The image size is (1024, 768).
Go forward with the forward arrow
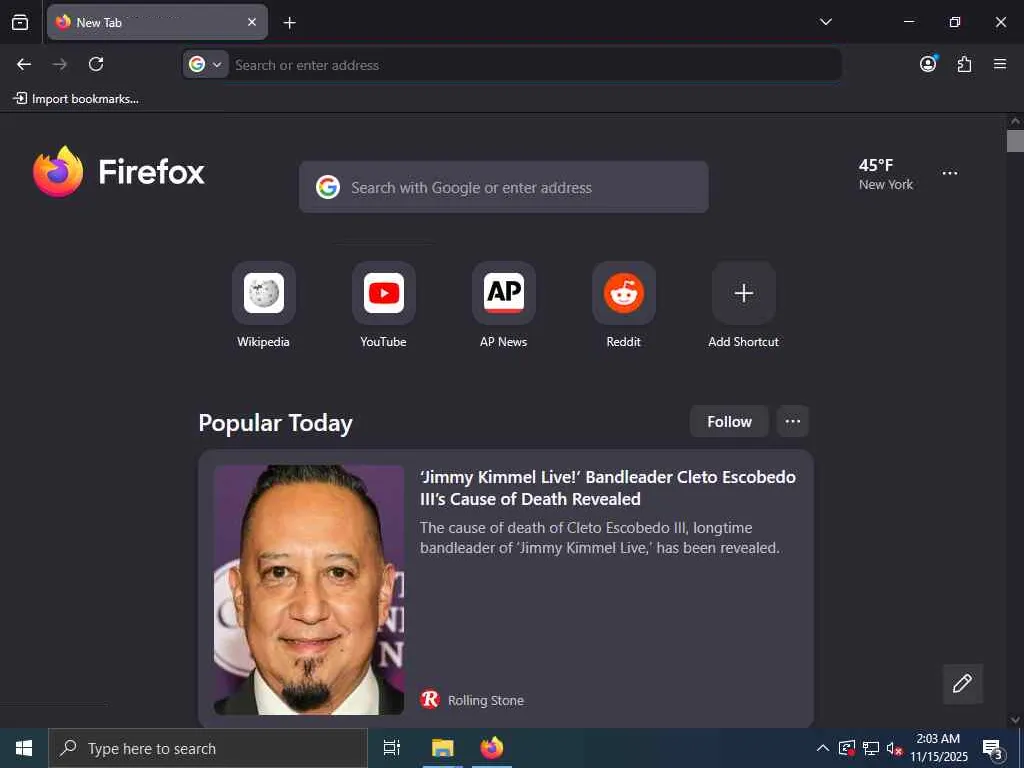(59, 64)
